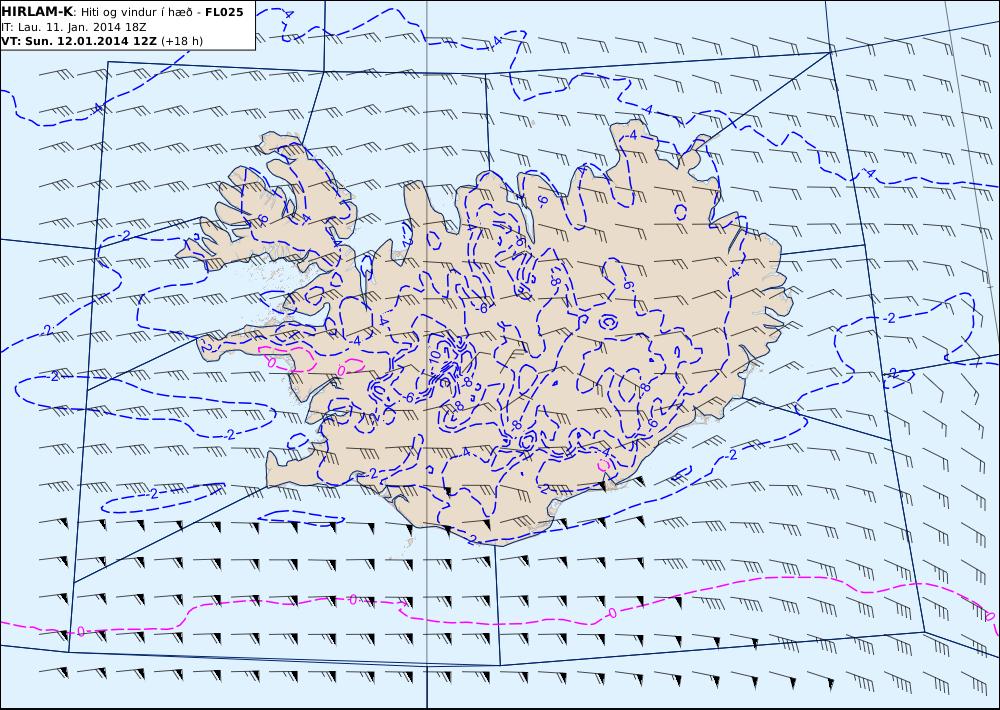
Task: Click the "IT: Lau. 11. Jan. 2014 18Z" line
Action: [73, 27]
